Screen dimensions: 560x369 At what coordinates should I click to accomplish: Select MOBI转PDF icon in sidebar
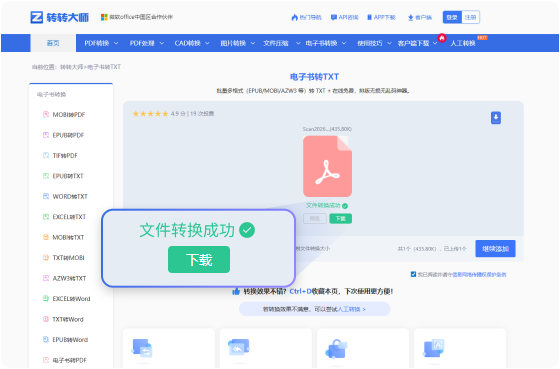click(46, 114)
